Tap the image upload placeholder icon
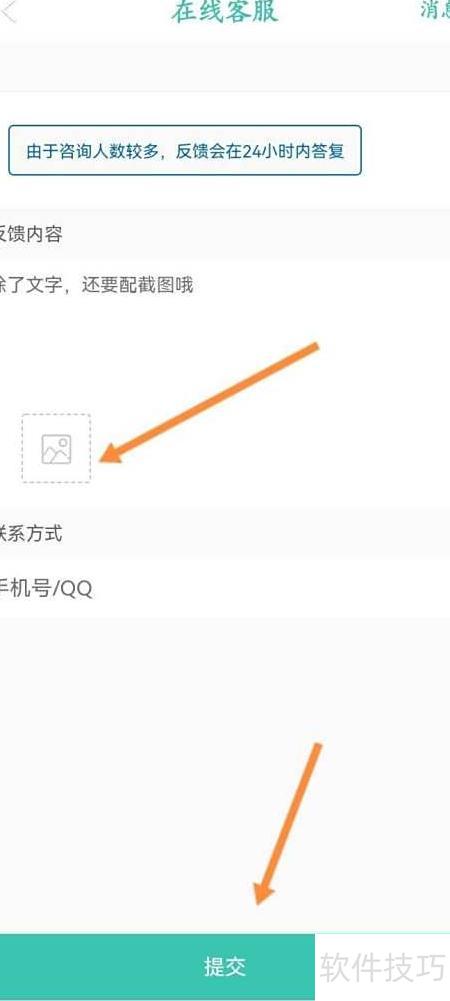 pyautogui.click(x=56, y=449)
